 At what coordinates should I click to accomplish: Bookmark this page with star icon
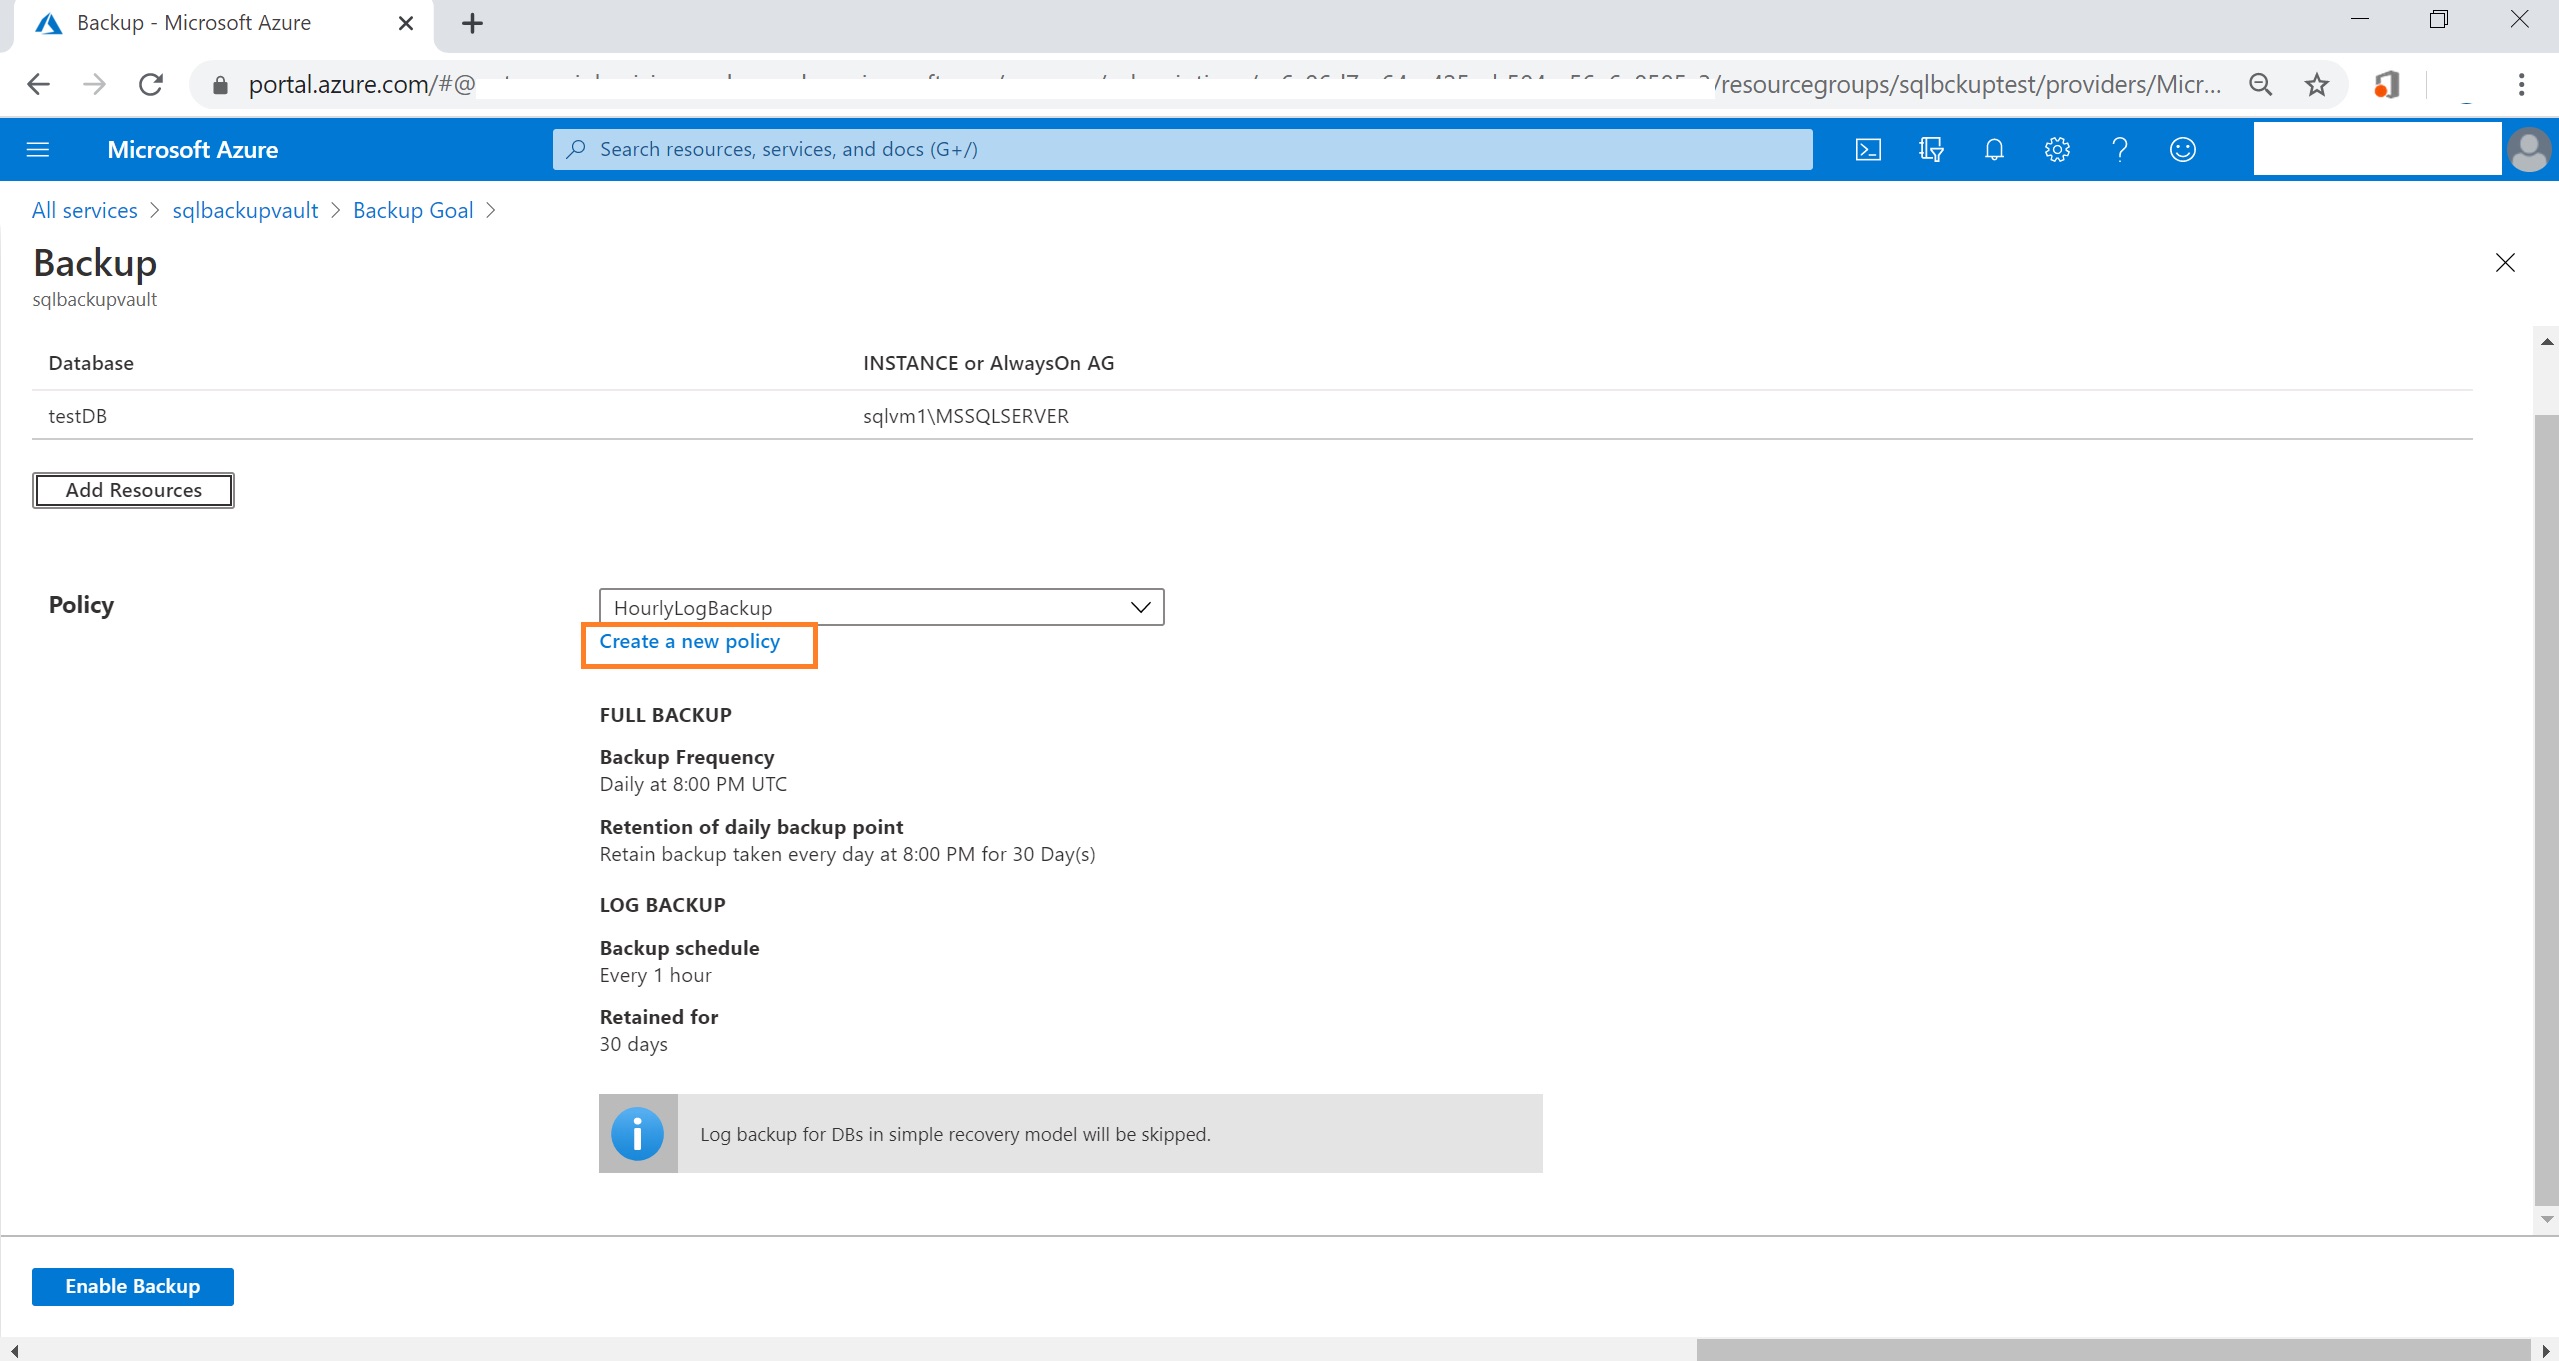point(2316,85)
